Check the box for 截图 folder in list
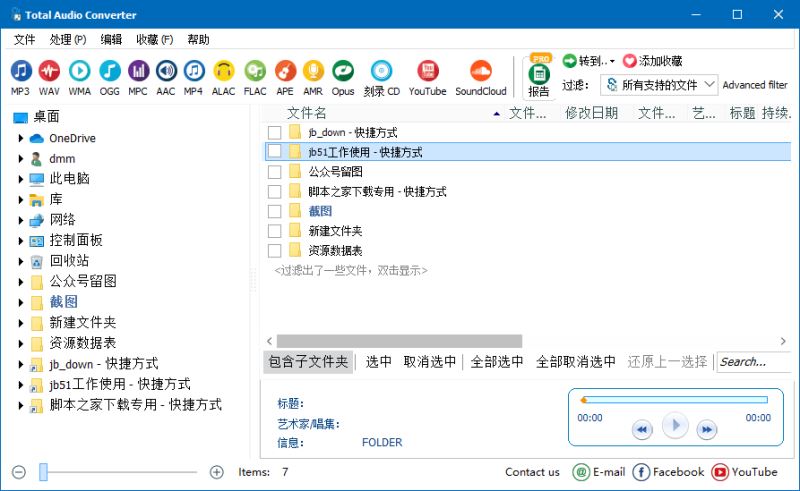 [x=274, y=211]
